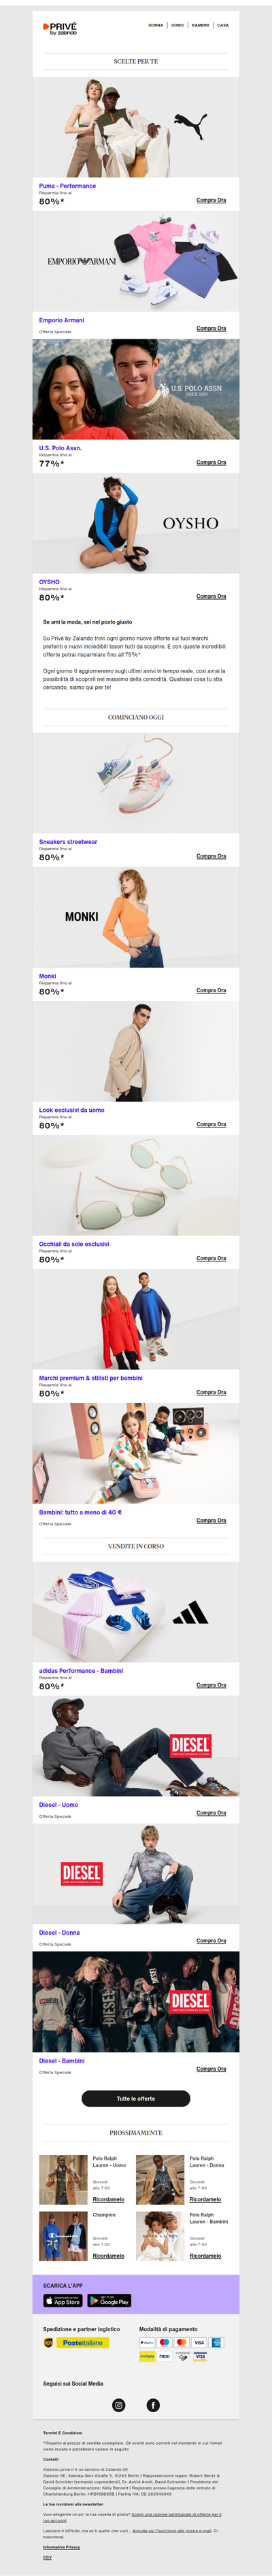Open the BAMBINI menu item
The width and height of the screenshot is (272, 2576).
pyautogui.click(x=200, y=25)
